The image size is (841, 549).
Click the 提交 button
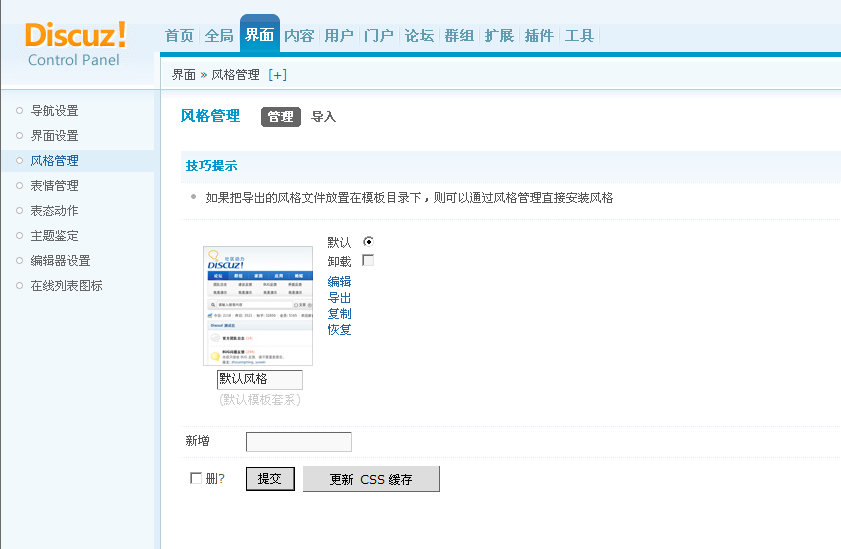pyautogui.click(x=270, y=479)
